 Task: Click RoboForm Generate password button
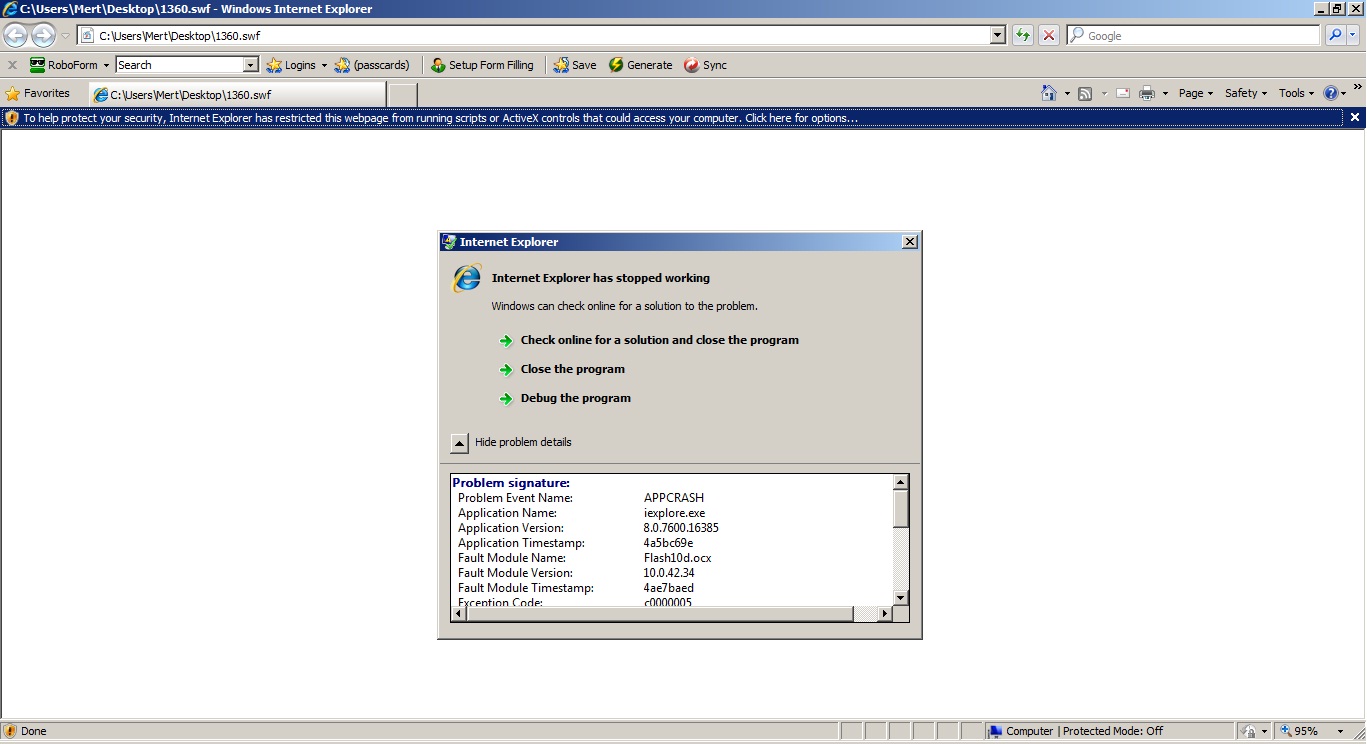point(640,65)
